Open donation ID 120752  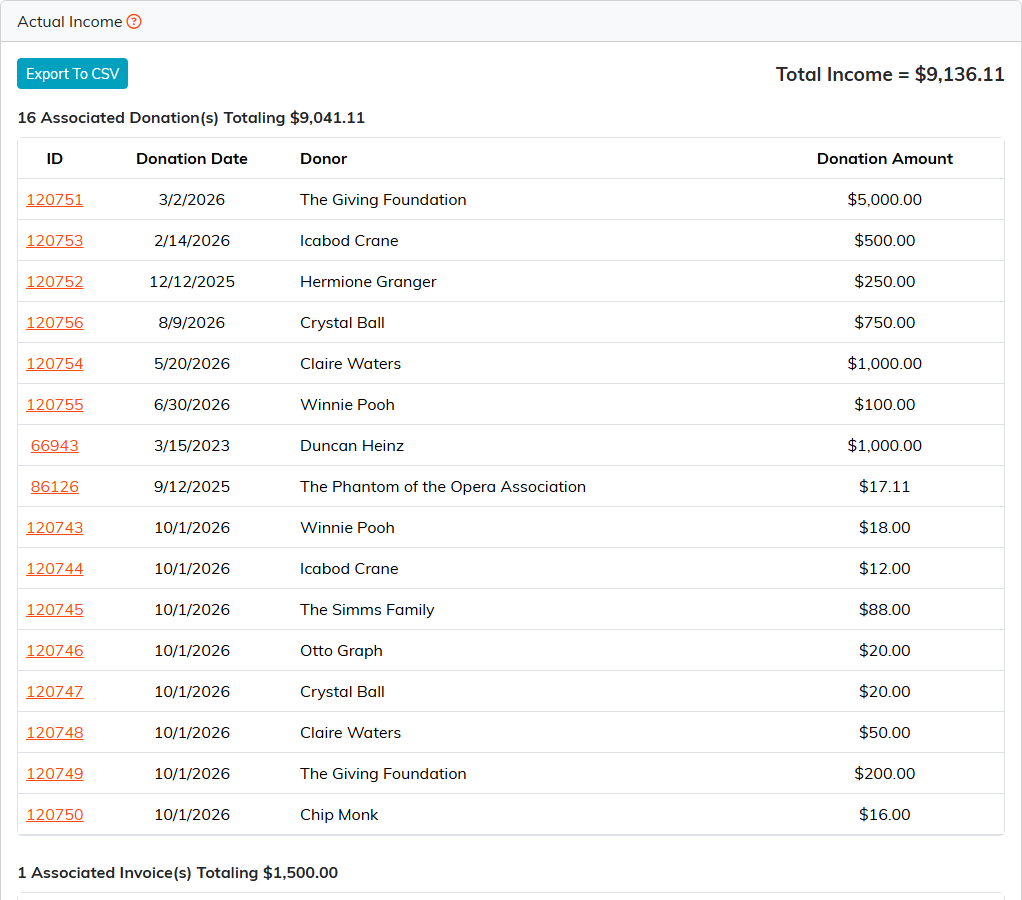point(55,282)
